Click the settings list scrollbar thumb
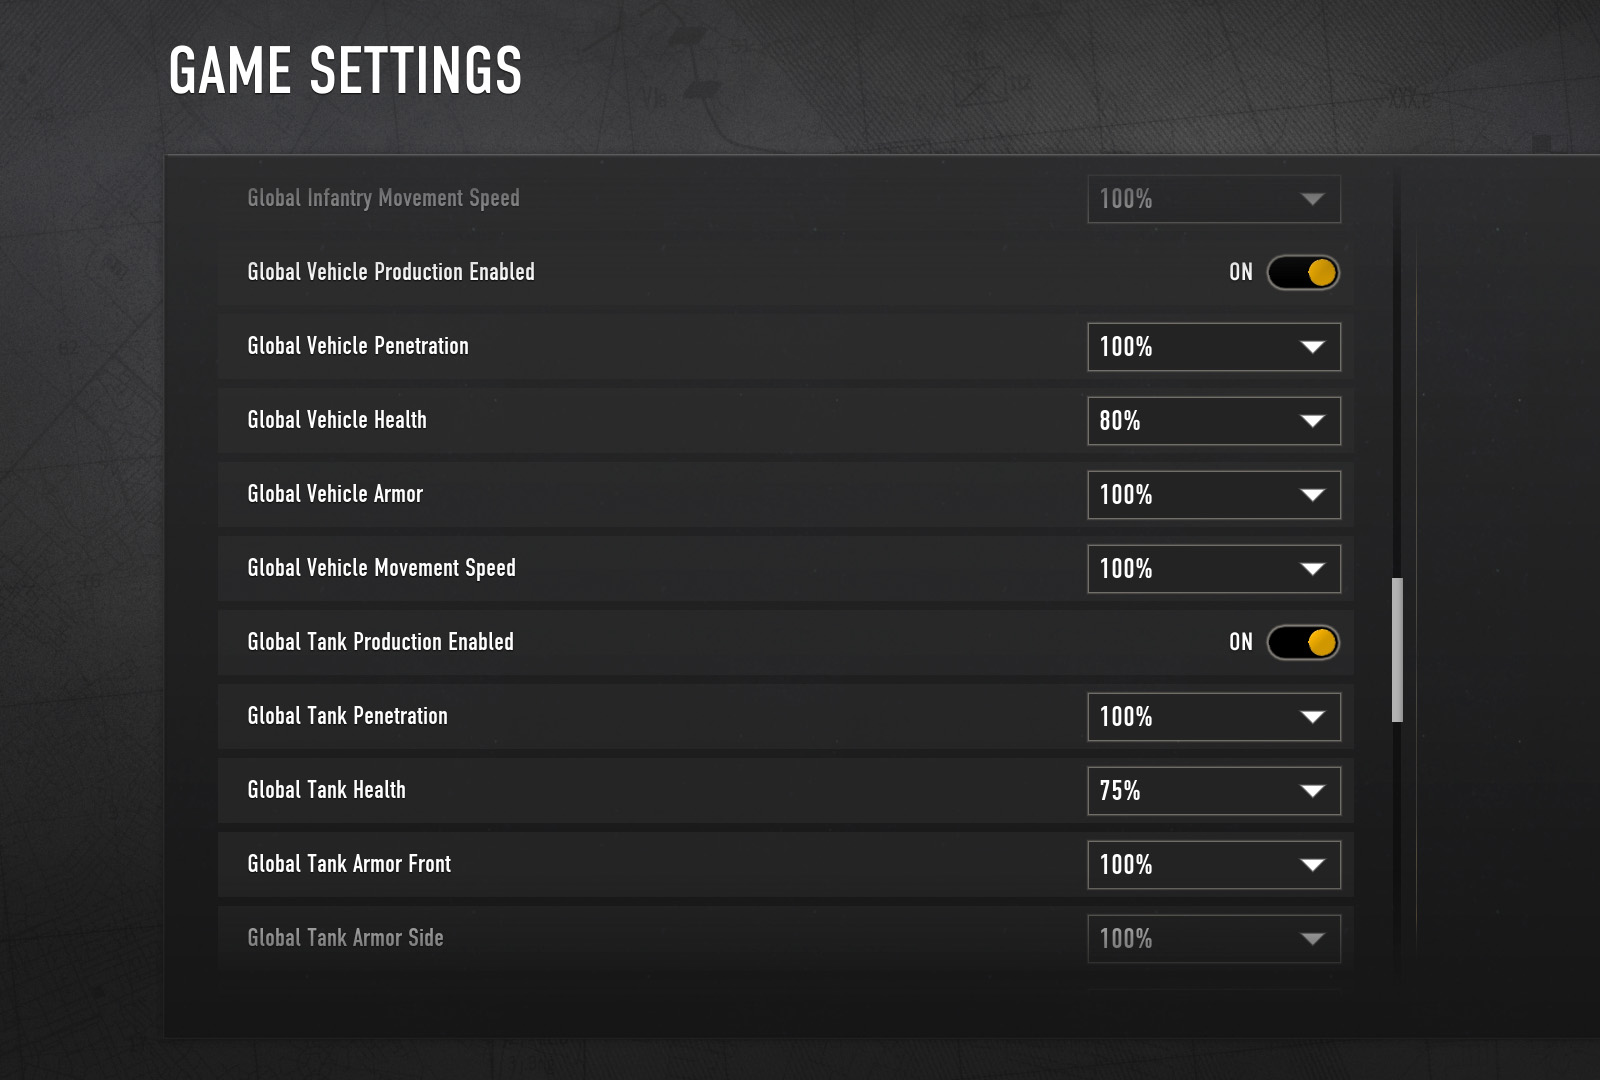 (x=1397, y=650)
